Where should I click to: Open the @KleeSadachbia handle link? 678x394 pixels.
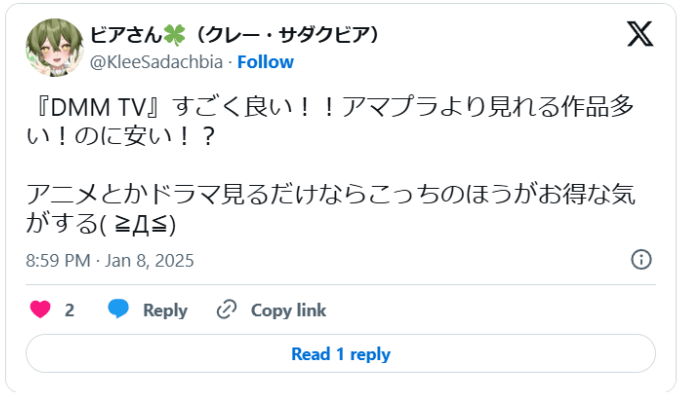point(157,62)
